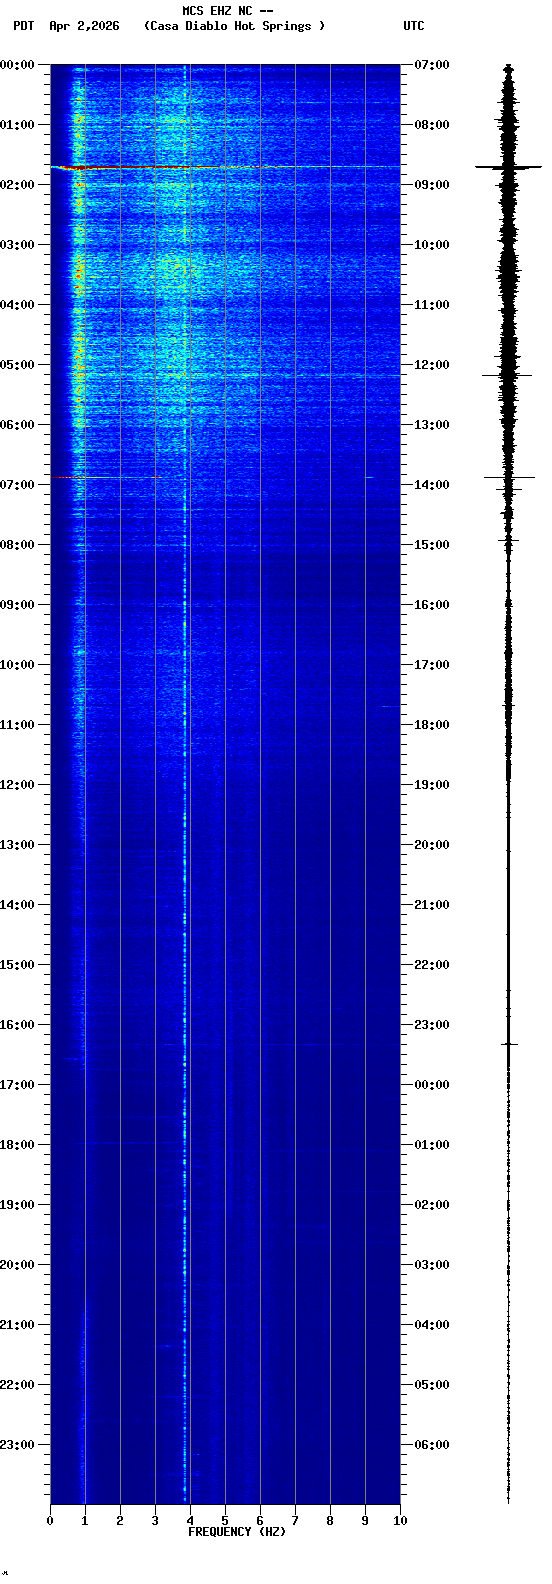Click the '2' frequency axis tick label

(x=120, y=1521)
